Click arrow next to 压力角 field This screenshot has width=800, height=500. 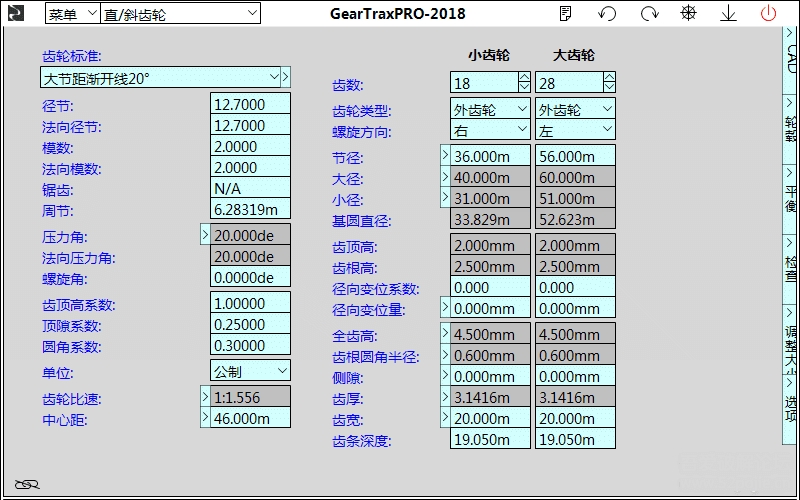coord(205,234)
